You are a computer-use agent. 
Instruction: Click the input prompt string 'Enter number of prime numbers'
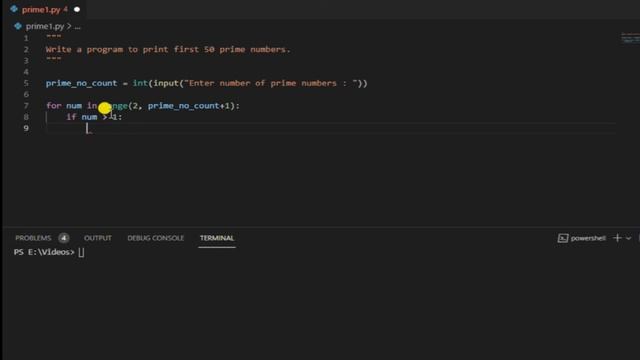[263, 83]
